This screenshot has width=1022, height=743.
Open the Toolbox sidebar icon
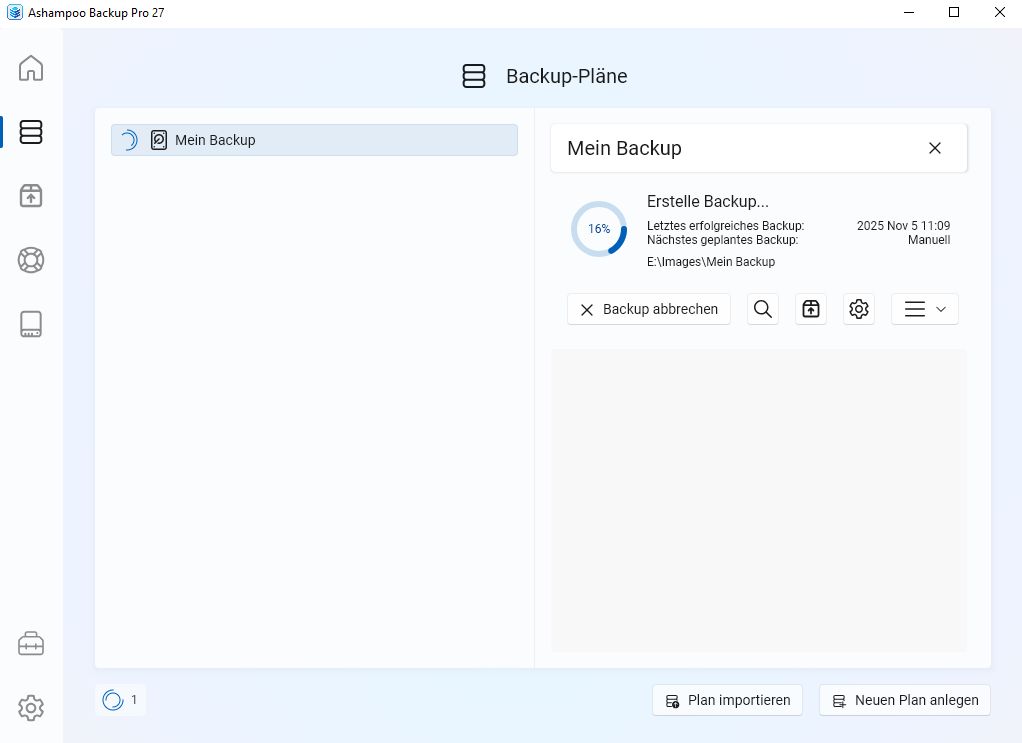[31, 644]
